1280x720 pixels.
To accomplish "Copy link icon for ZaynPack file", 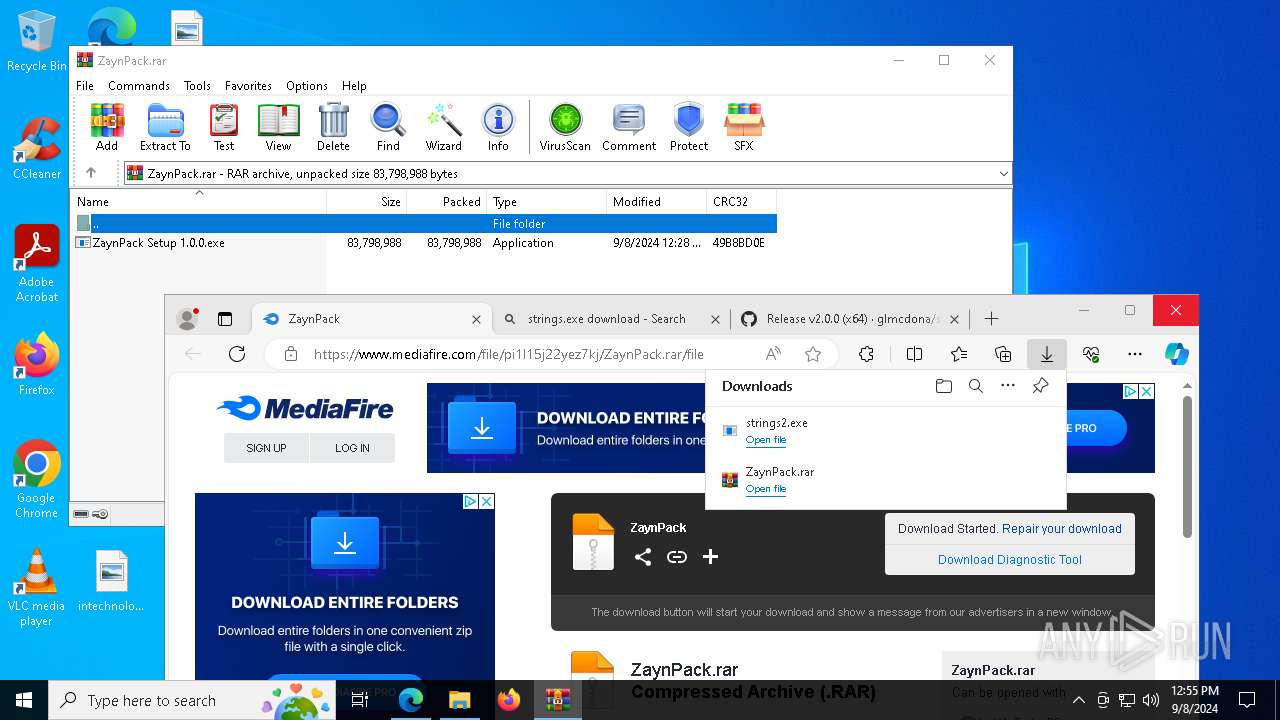I will click(677, 557).
